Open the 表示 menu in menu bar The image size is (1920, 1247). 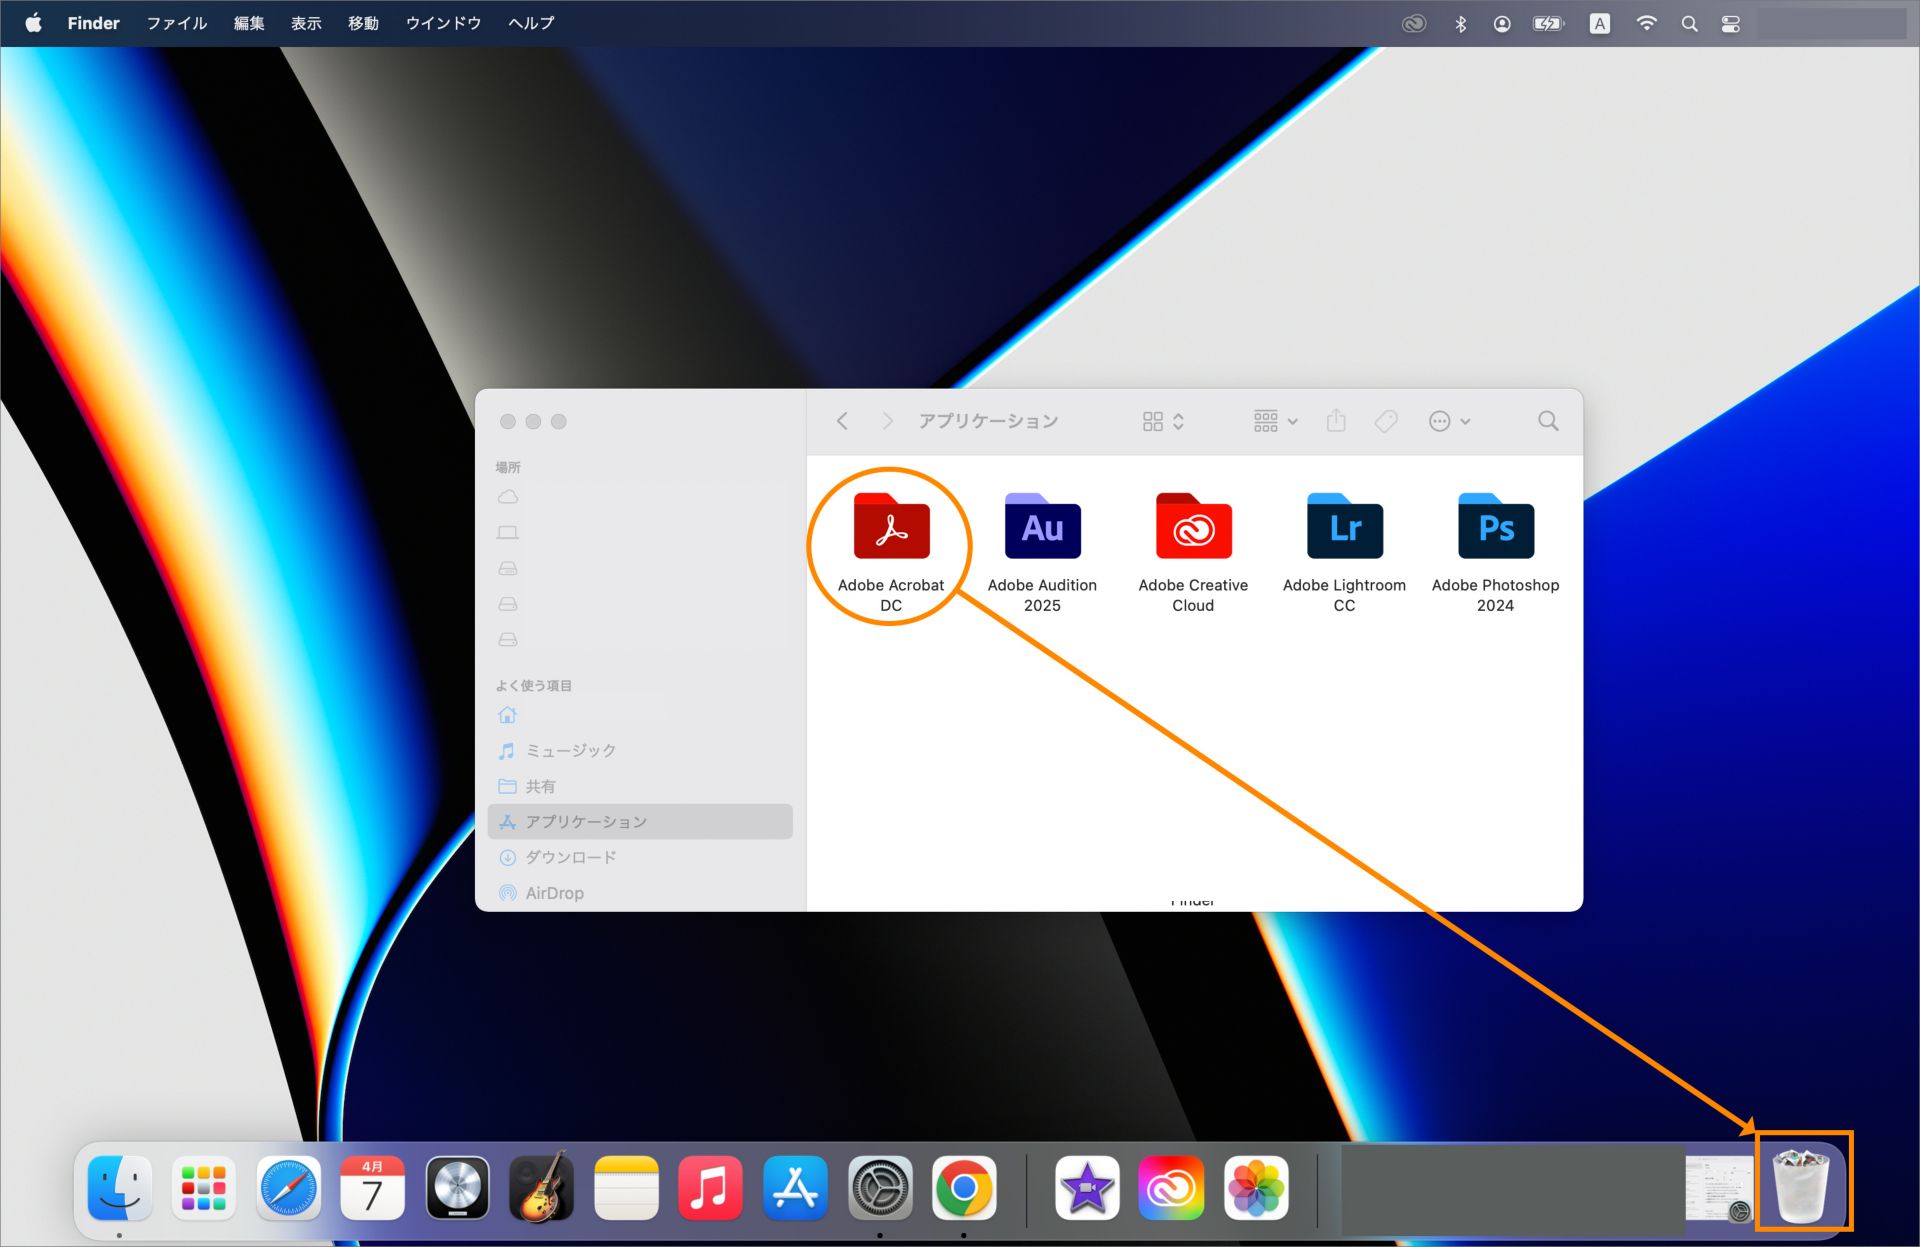pos(306,23)
